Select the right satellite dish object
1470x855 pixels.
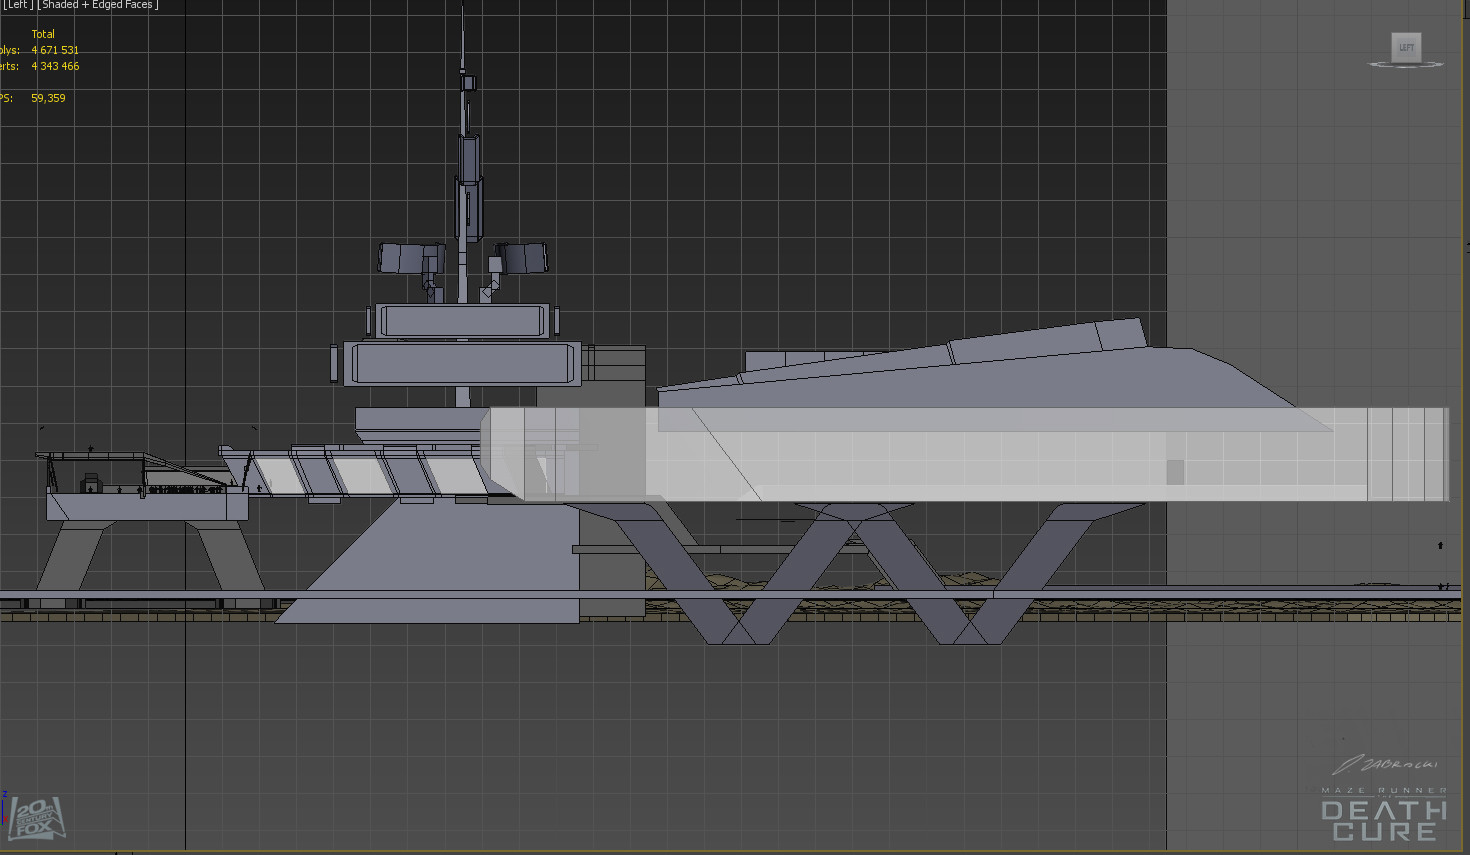[x=522, y=258]
